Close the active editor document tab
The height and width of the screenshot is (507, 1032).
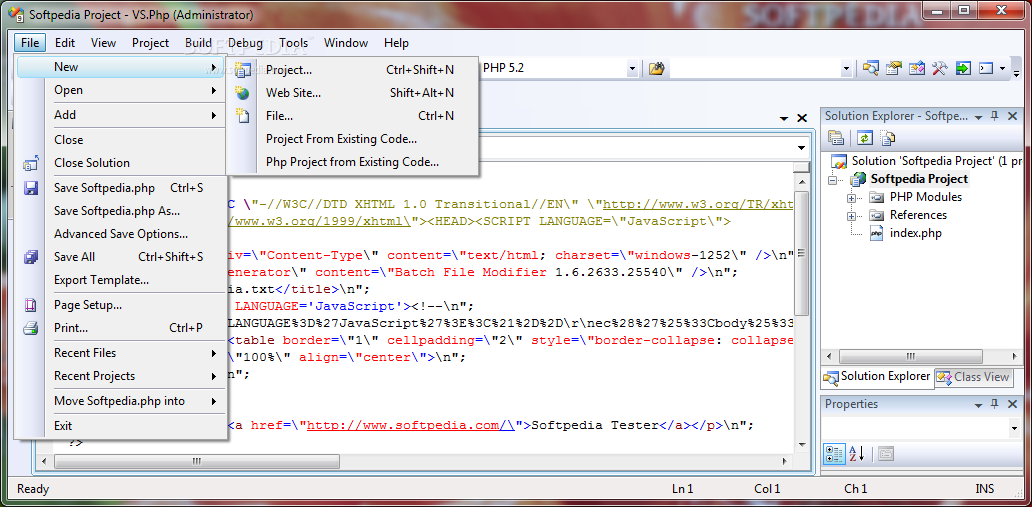802,118
